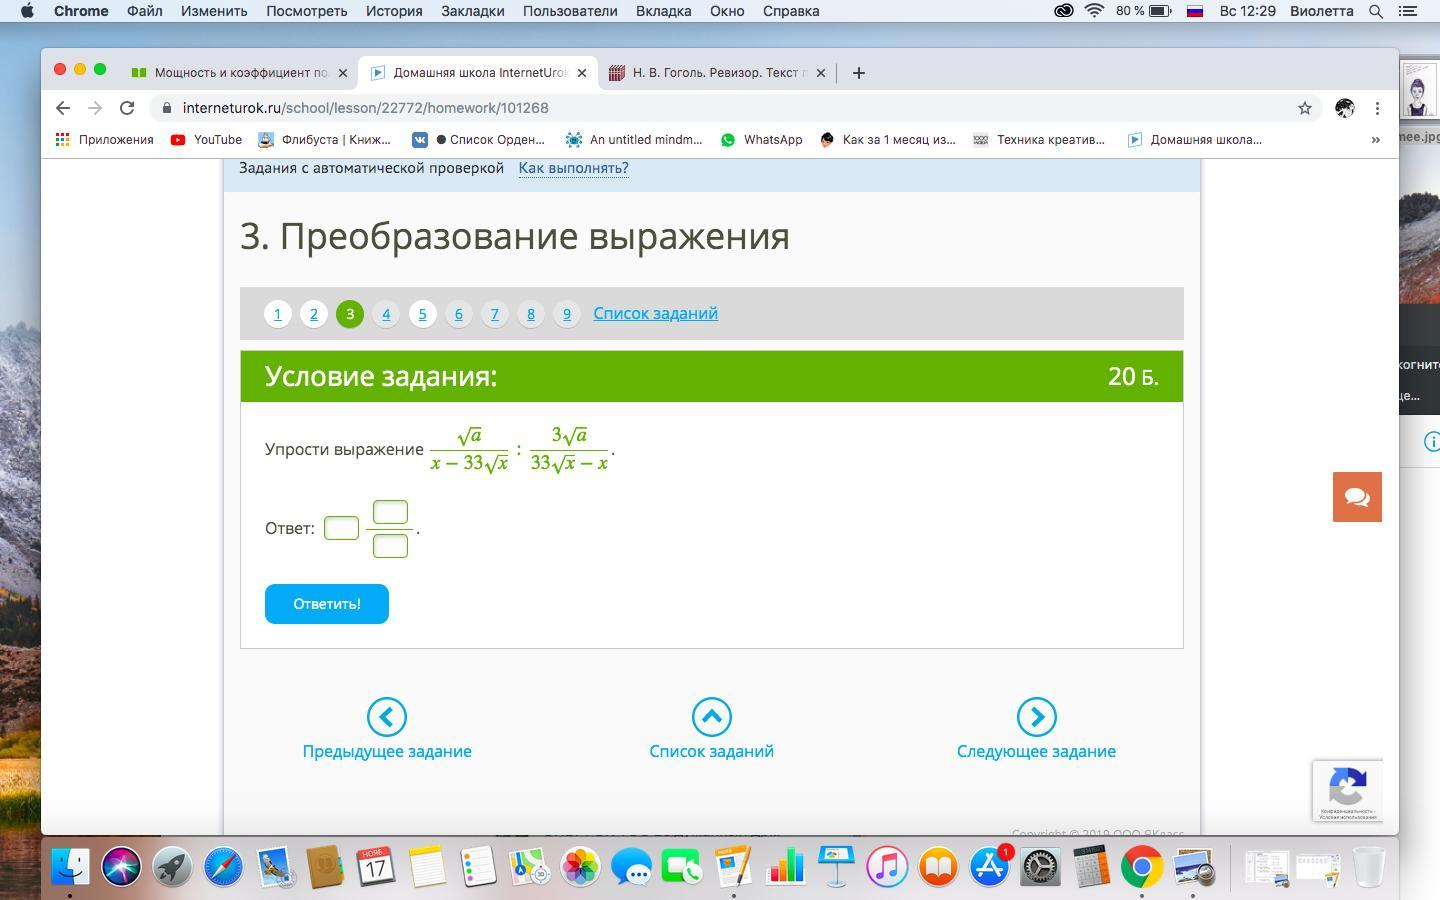Open Launchpad rocket in the Dock
Viewport: 1440px width, 900px height.
coord(172,867)
